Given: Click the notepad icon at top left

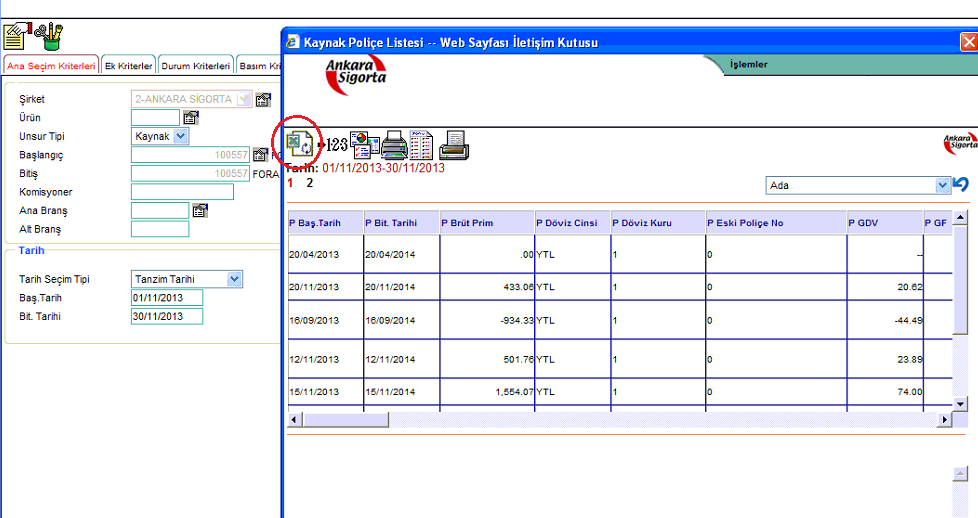Looking at the screenshot, I should 16,37.
